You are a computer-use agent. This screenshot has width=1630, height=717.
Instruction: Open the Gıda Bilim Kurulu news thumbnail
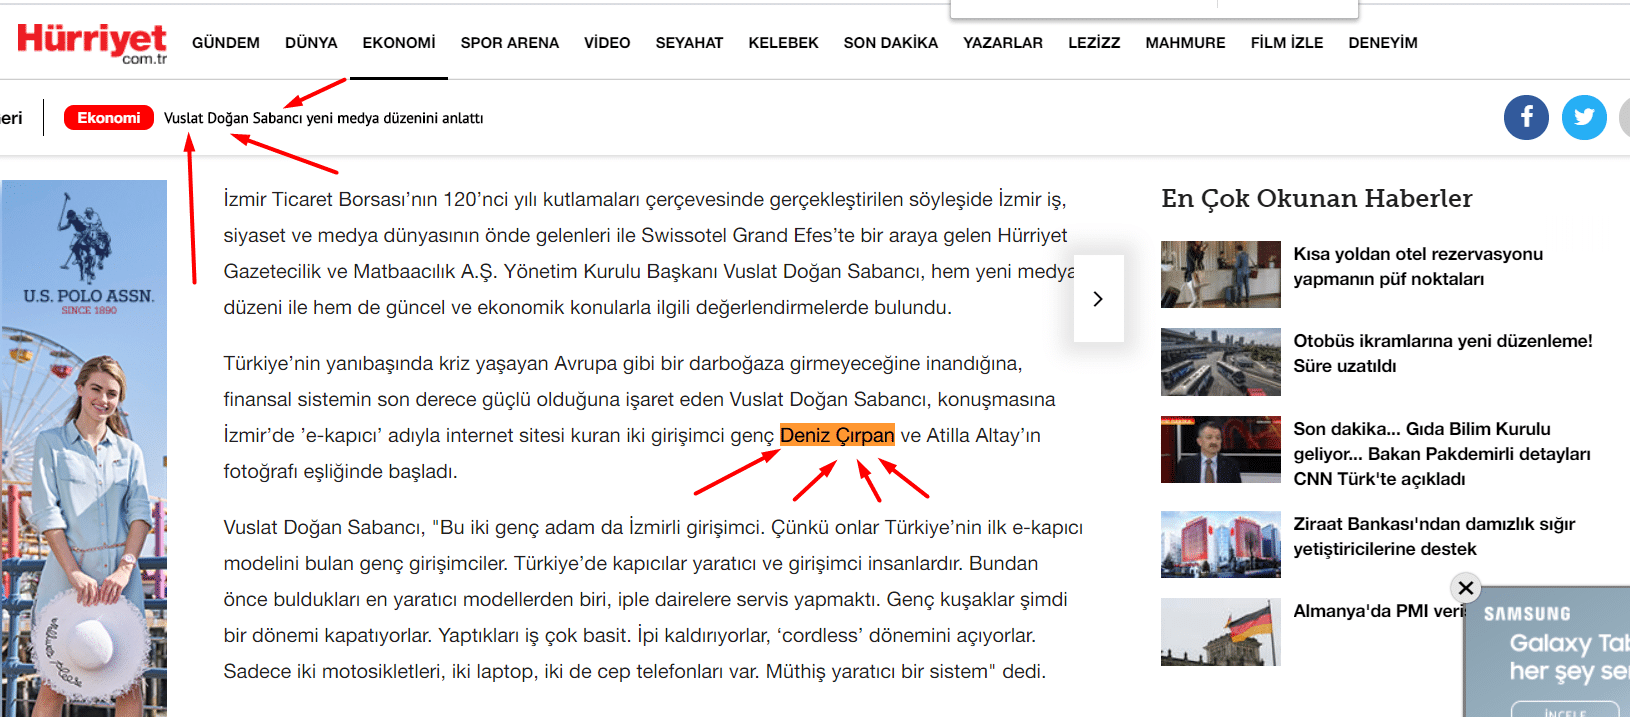point(1221,450)
